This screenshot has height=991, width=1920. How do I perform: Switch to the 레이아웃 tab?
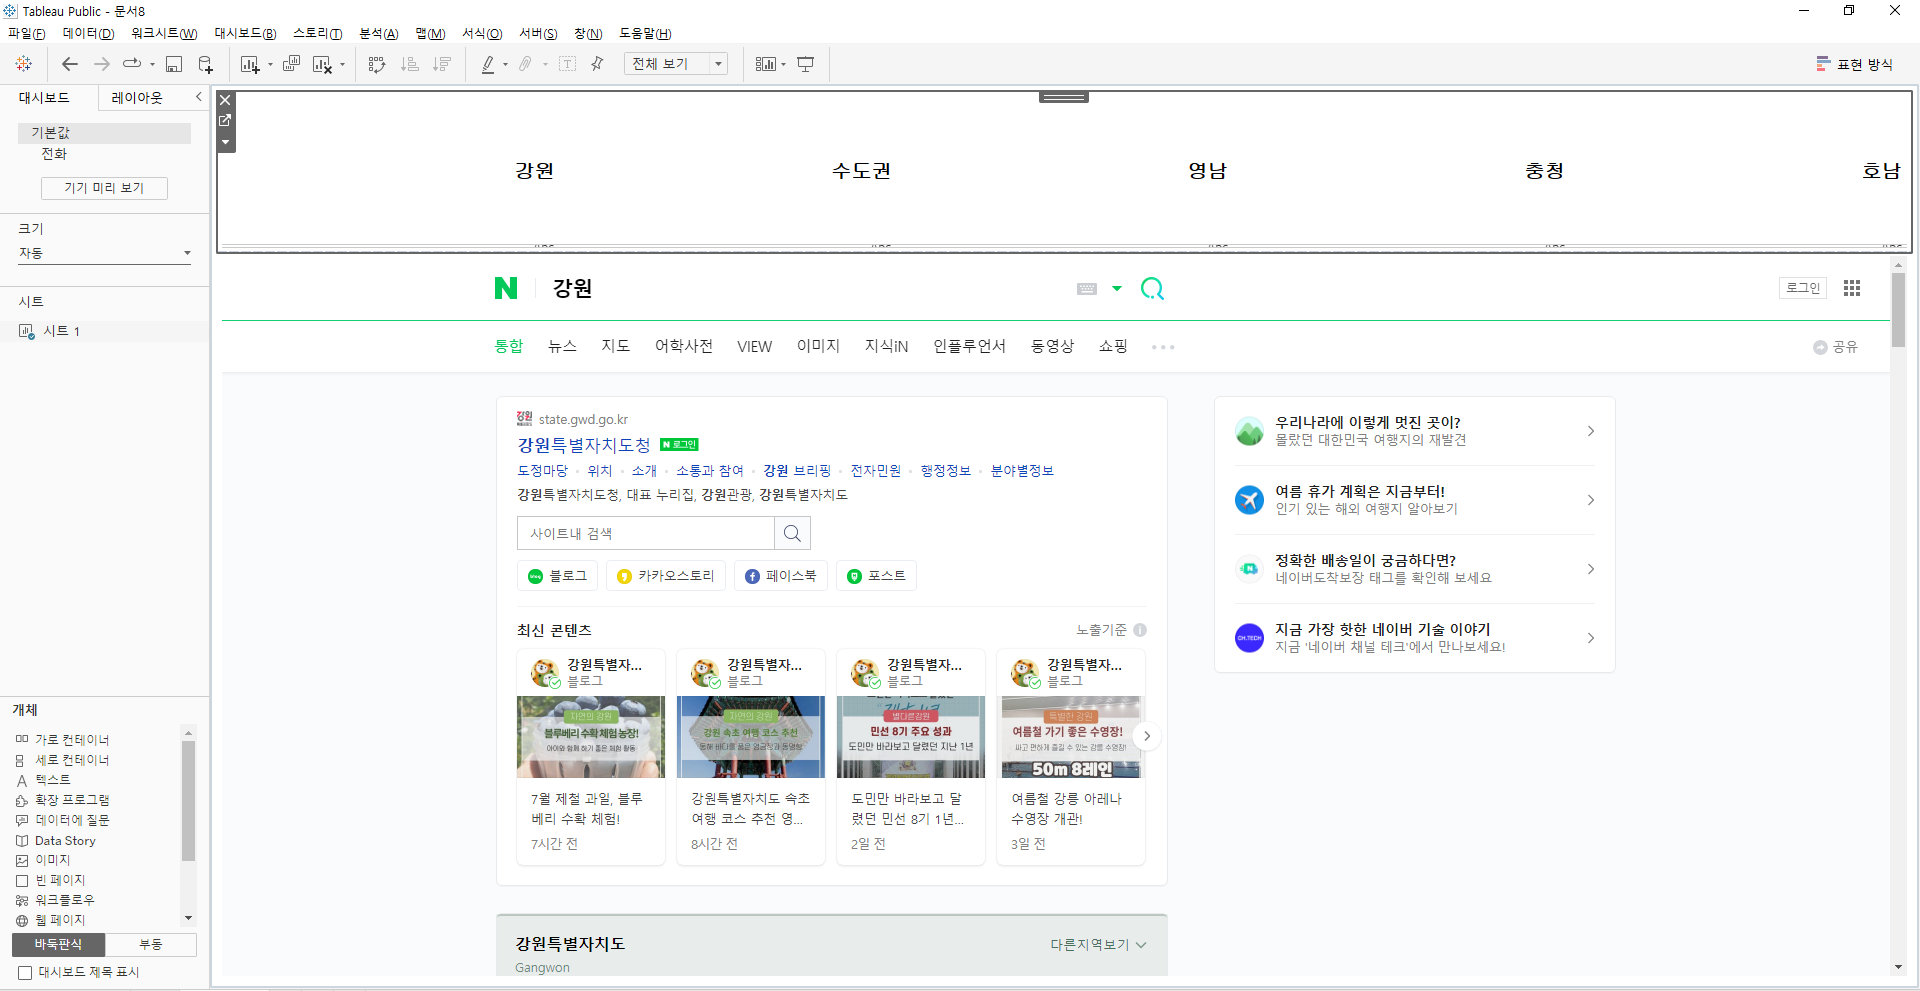click(x=137, y=98)
